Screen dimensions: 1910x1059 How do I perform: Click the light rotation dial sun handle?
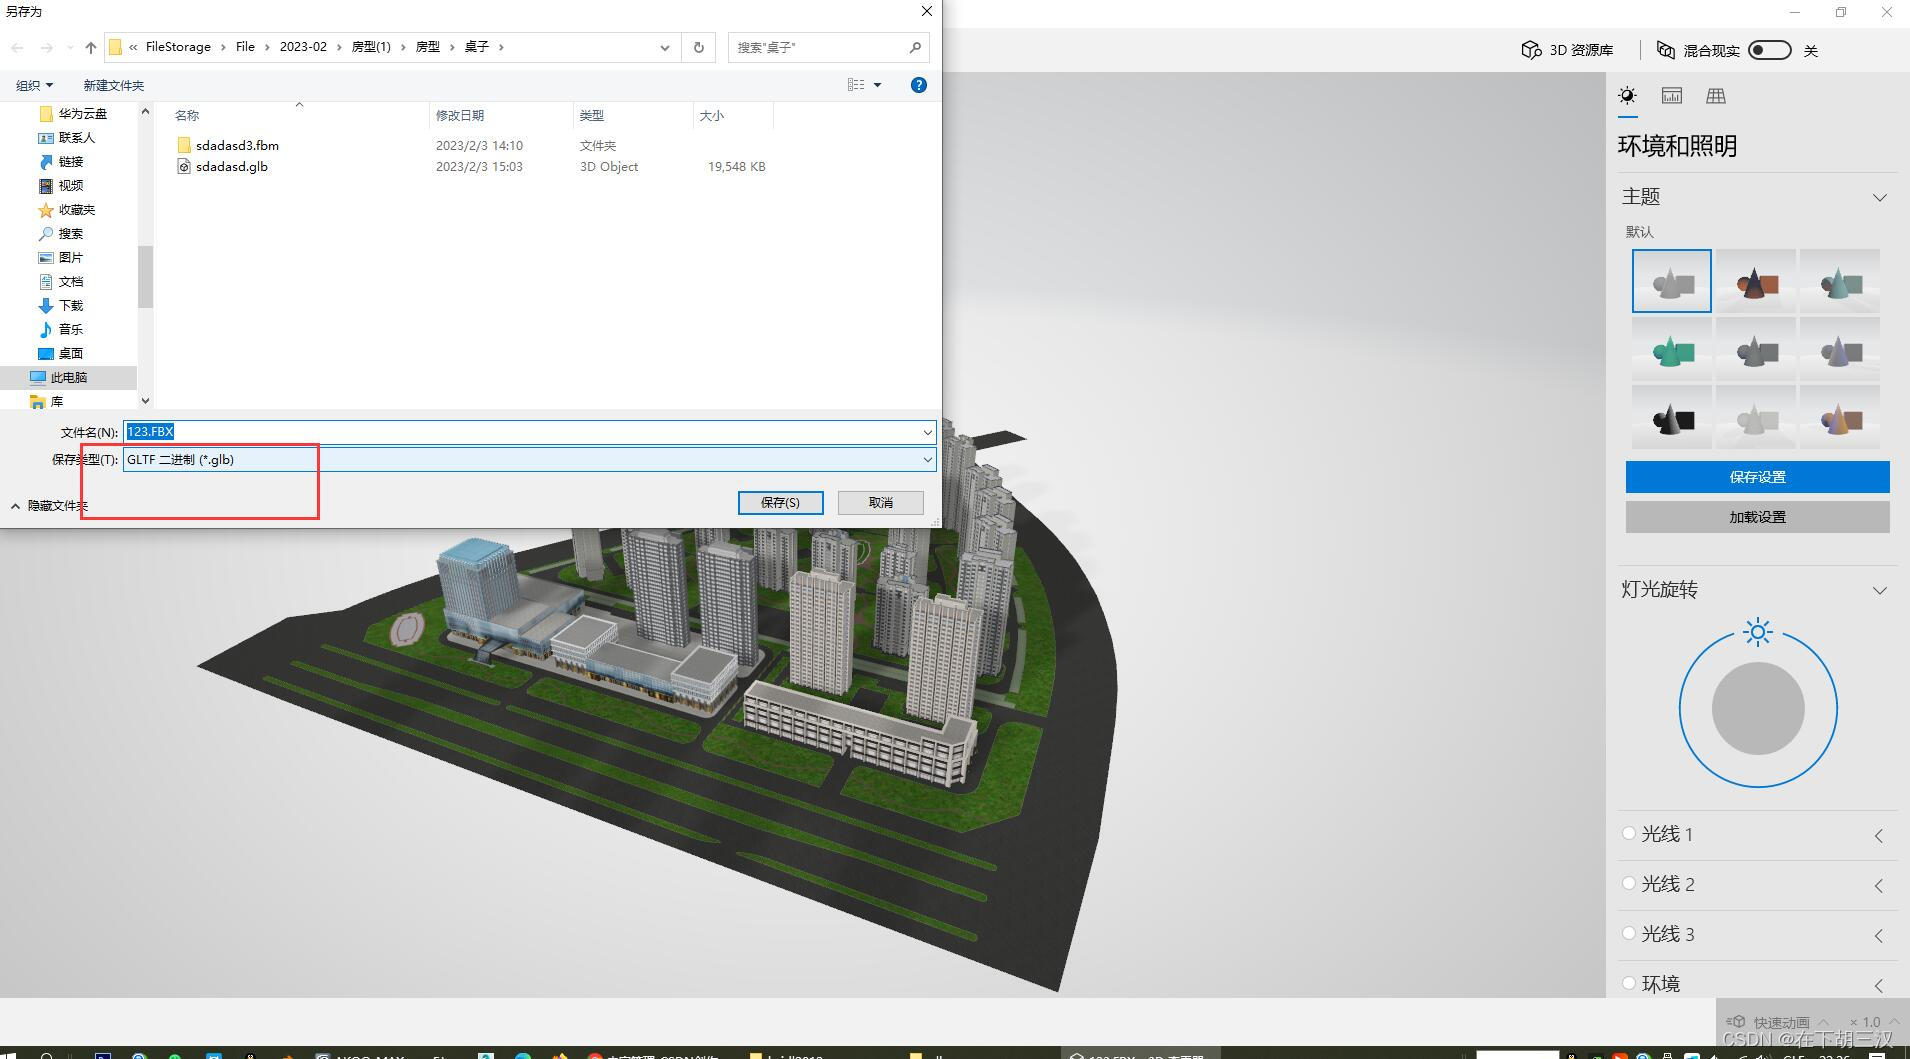coord(1757,632)
